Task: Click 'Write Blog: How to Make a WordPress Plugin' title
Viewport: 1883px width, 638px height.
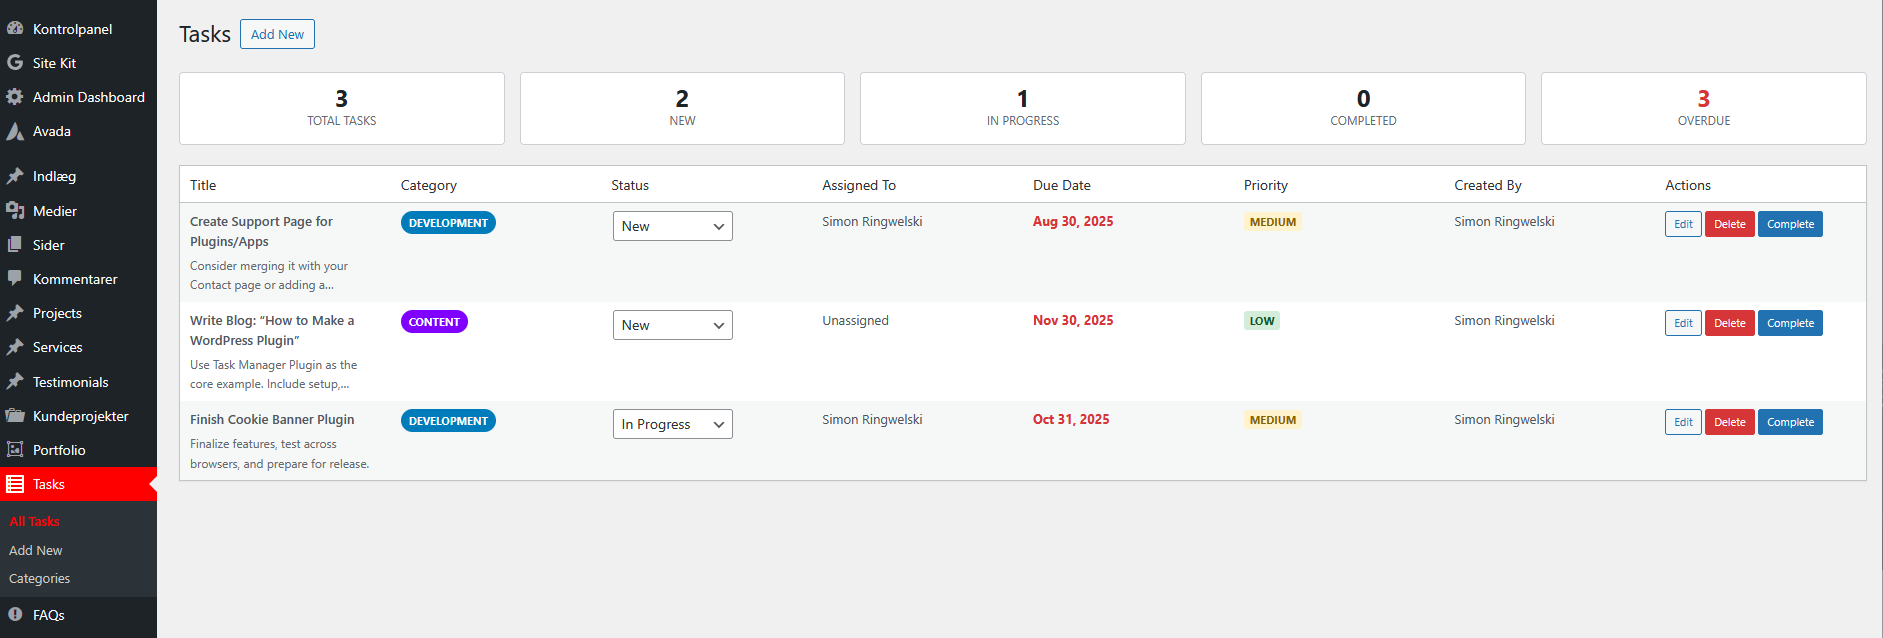Action: 272,330
